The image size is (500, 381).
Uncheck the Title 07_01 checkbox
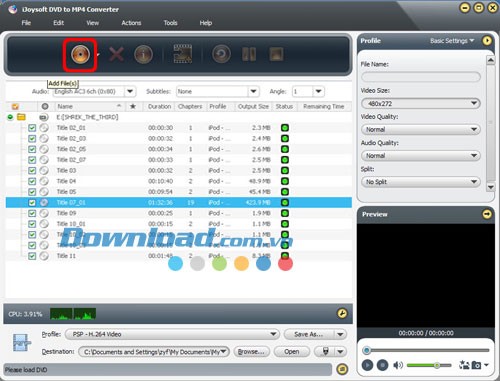pos(32,202)
